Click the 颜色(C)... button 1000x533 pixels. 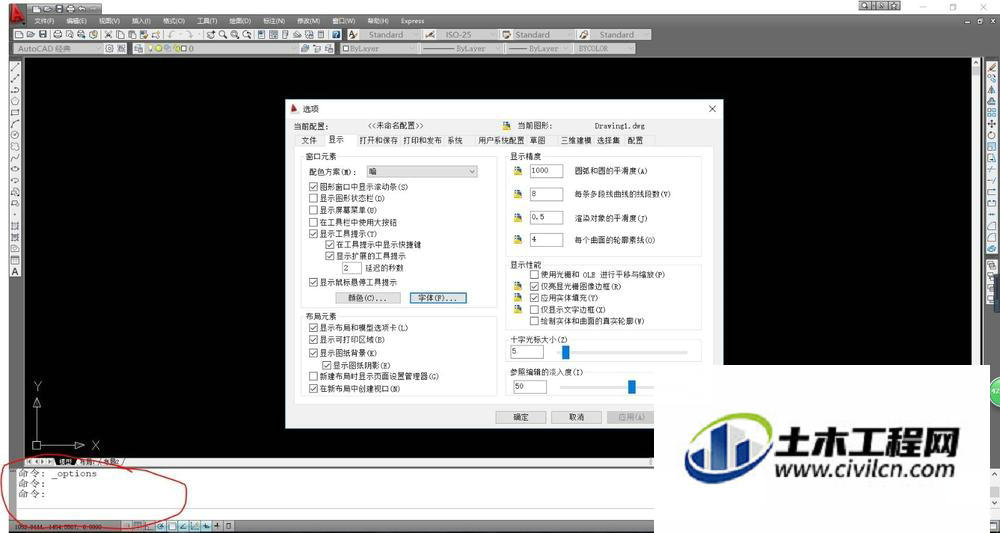pos(367,298)
